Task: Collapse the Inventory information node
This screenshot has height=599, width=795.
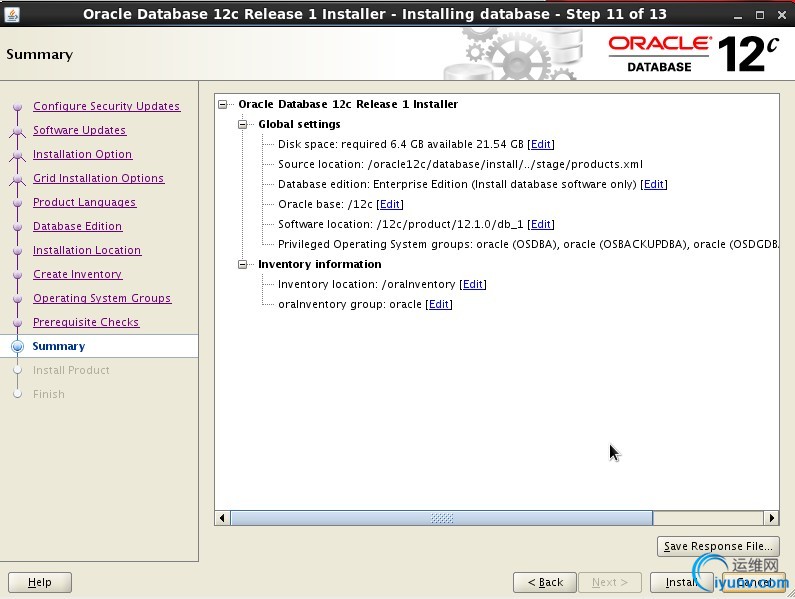Action: pyautogui.click(x=243, y=264)
